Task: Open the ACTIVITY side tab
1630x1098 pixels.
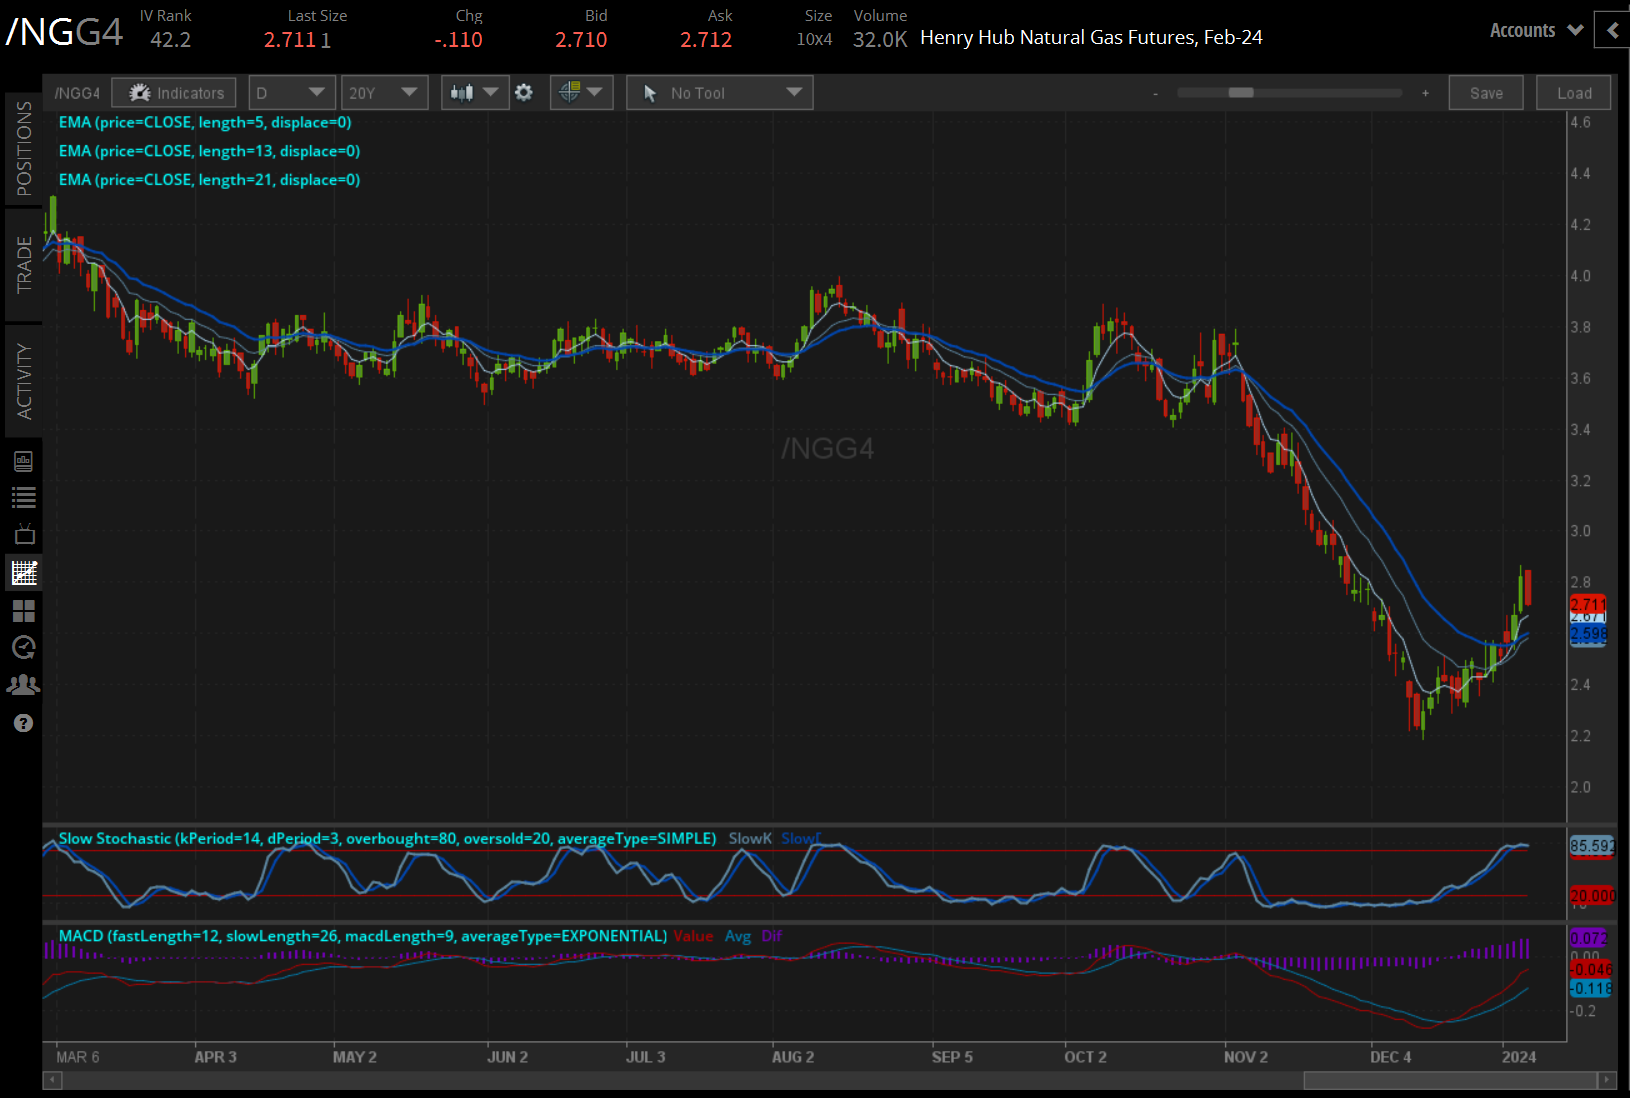Action: pos(24,381)
